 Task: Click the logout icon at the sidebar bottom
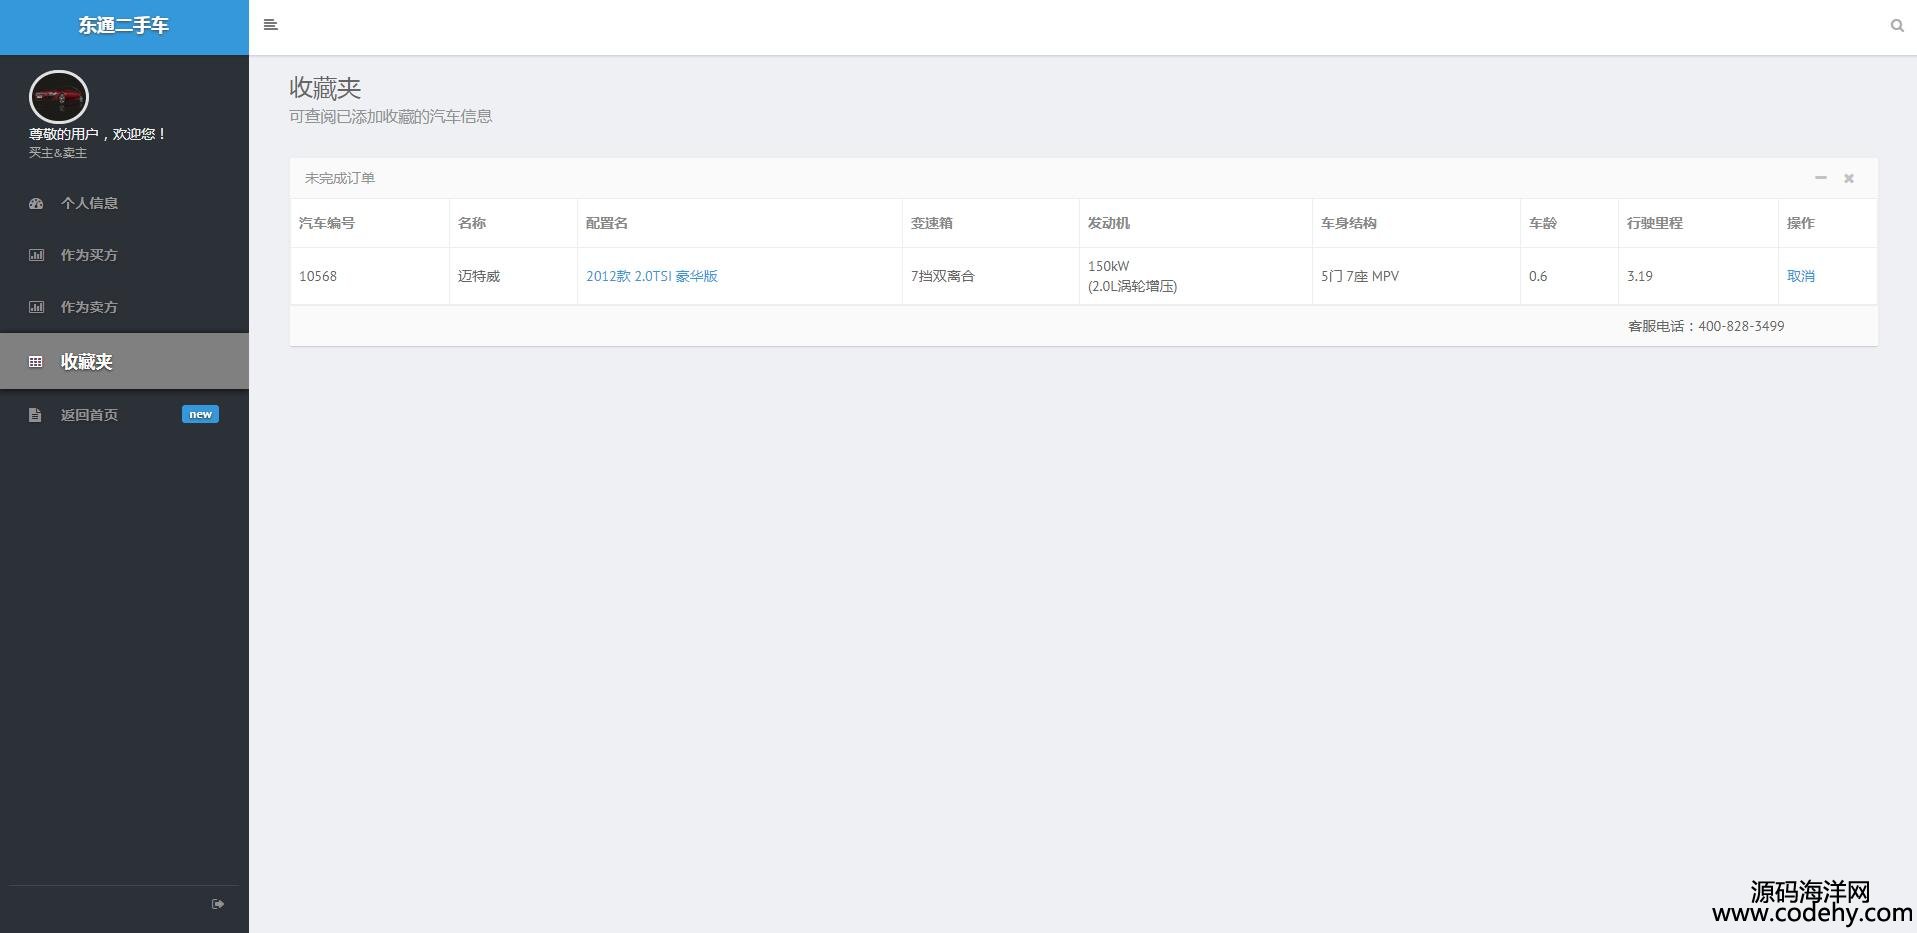[218, 904]
